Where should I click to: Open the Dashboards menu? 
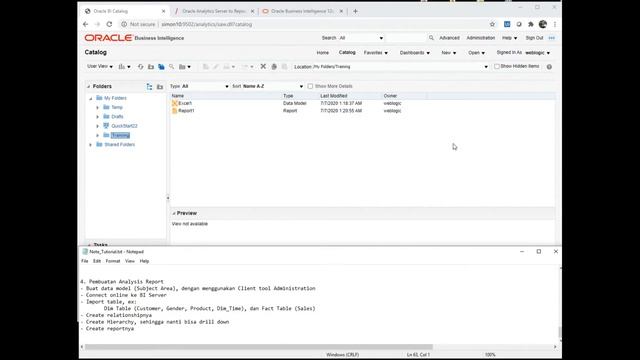click(414, 53)
